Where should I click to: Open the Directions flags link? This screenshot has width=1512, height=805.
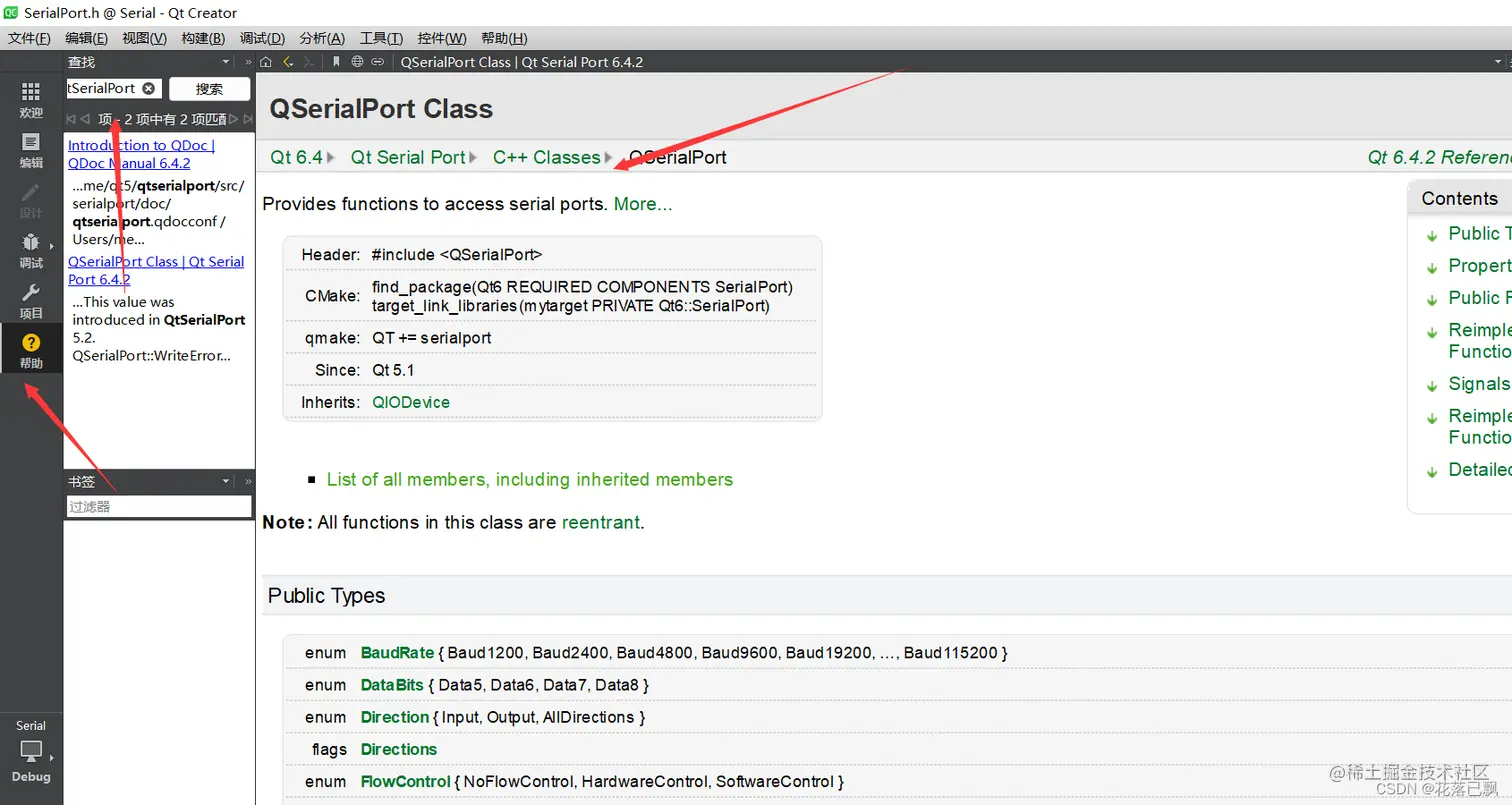pyautogui.click(x=399, y=749)
